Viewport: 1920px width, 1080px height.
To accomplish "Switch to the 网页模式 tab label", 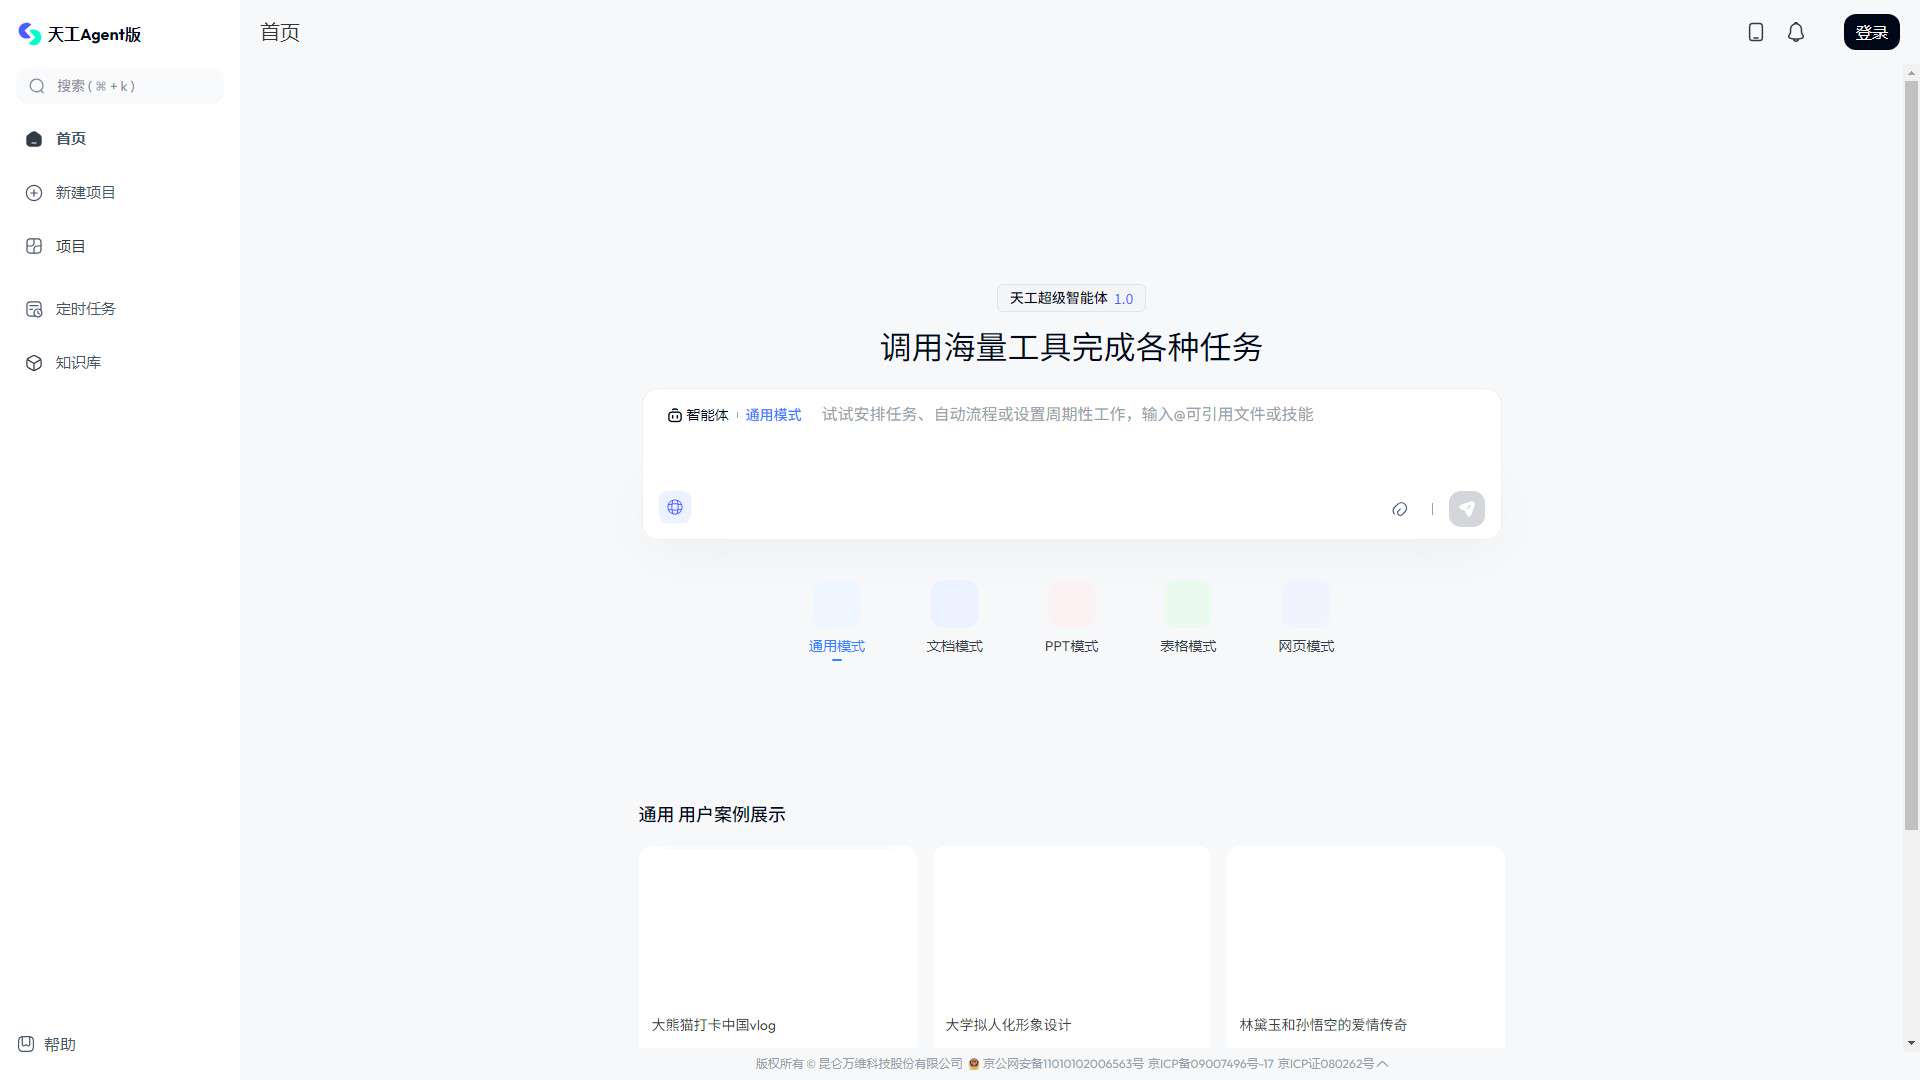I will pos(1306,646).
